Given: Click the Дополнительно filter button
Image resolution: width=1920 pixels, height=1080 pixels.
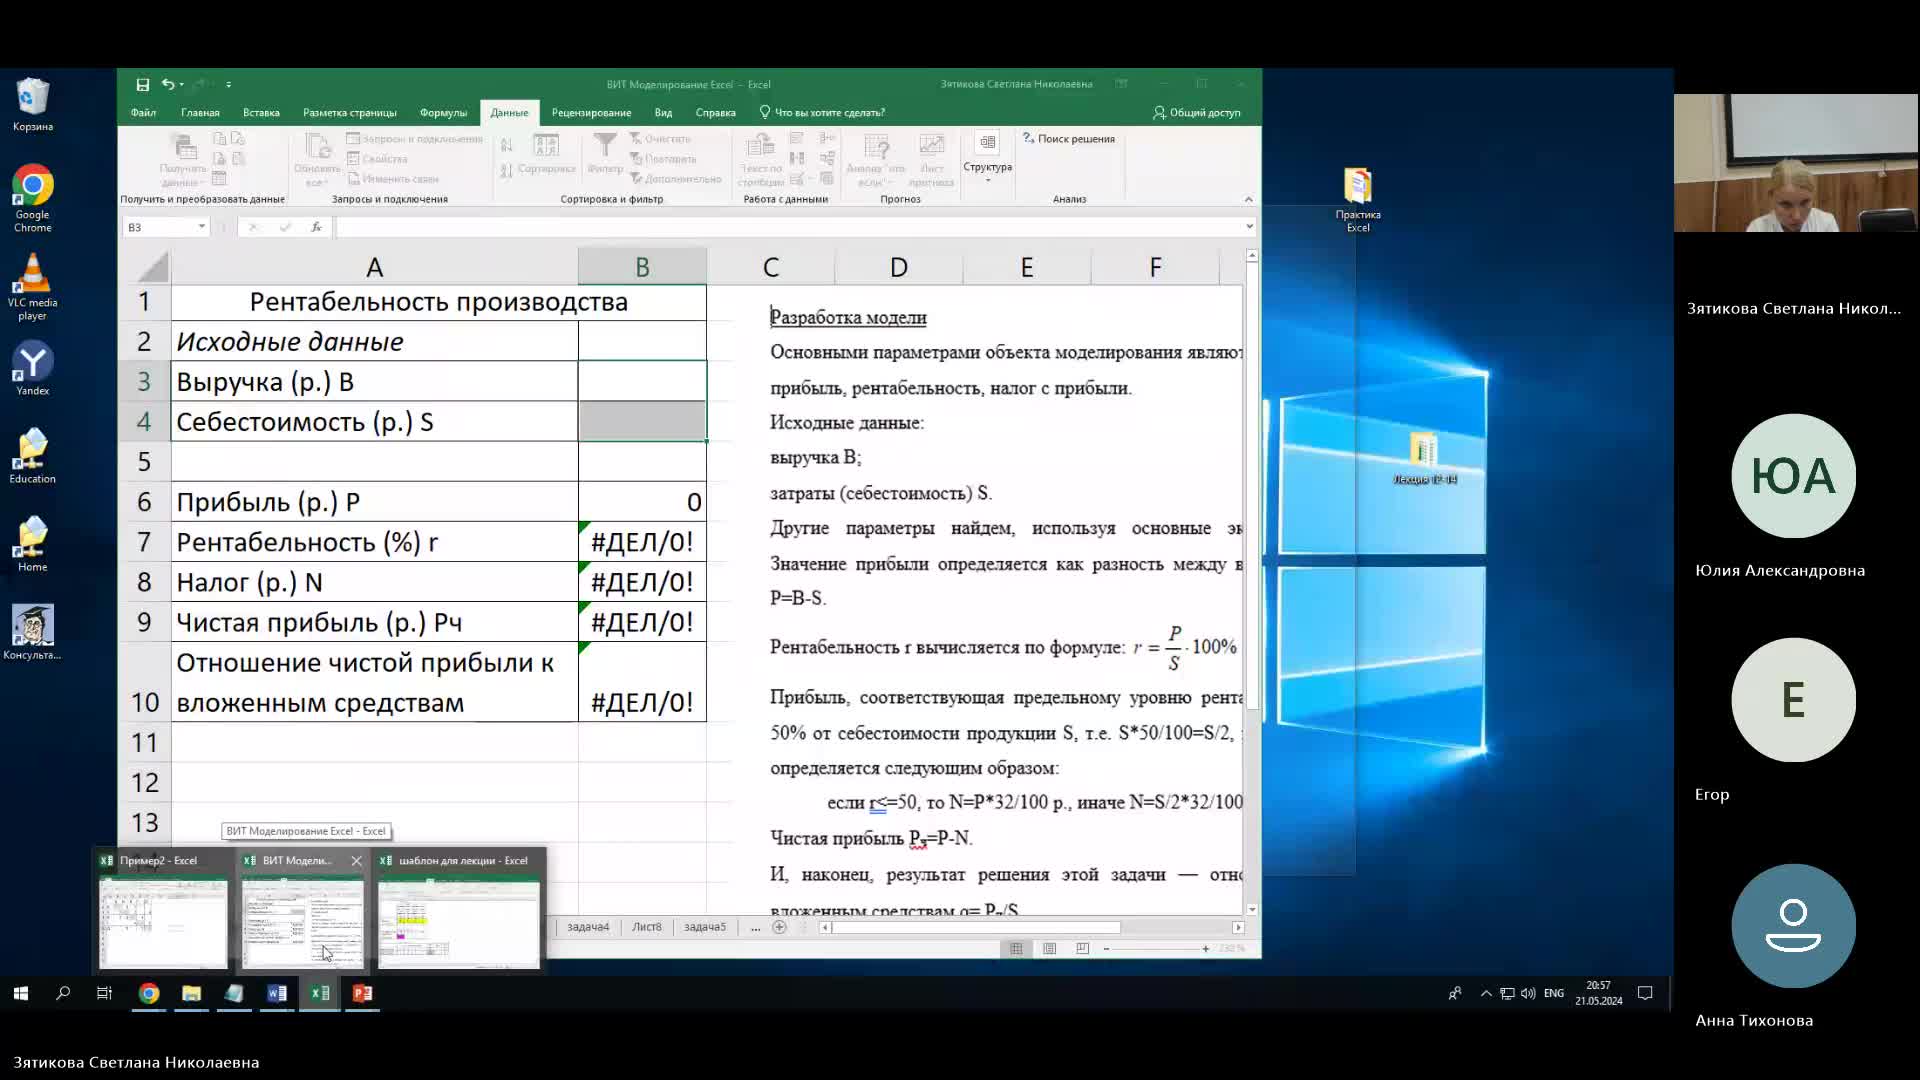Looking at the screenshot, I should [x=675, y=179].
